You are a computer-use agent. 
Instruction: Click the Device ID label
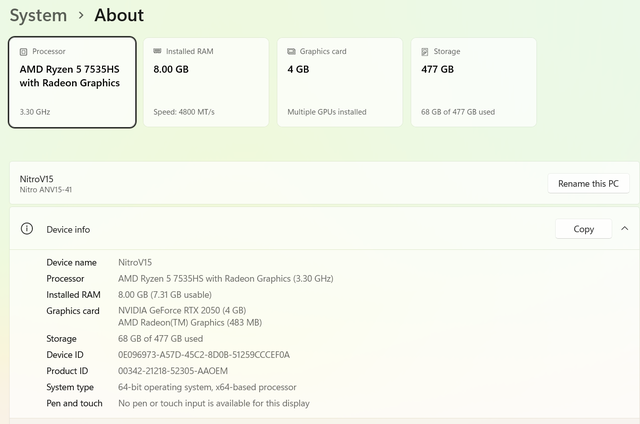click(x=65, y=355)
